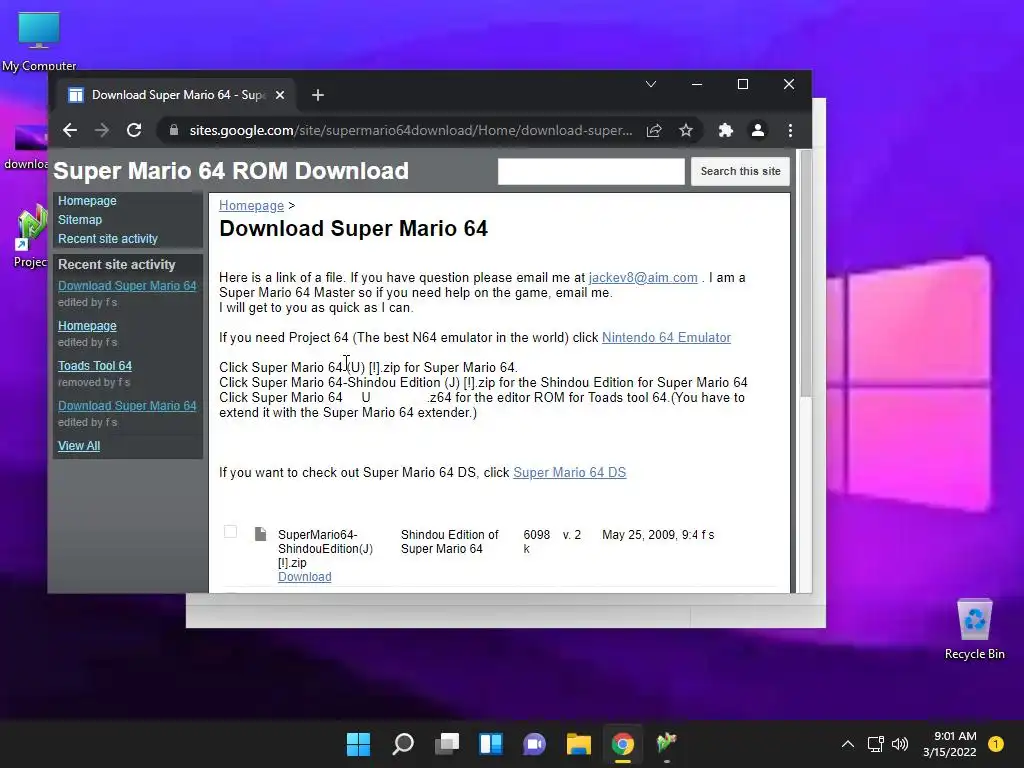
Task: Open Widgets from the taskbar
Action: click(x=490, y=744)
